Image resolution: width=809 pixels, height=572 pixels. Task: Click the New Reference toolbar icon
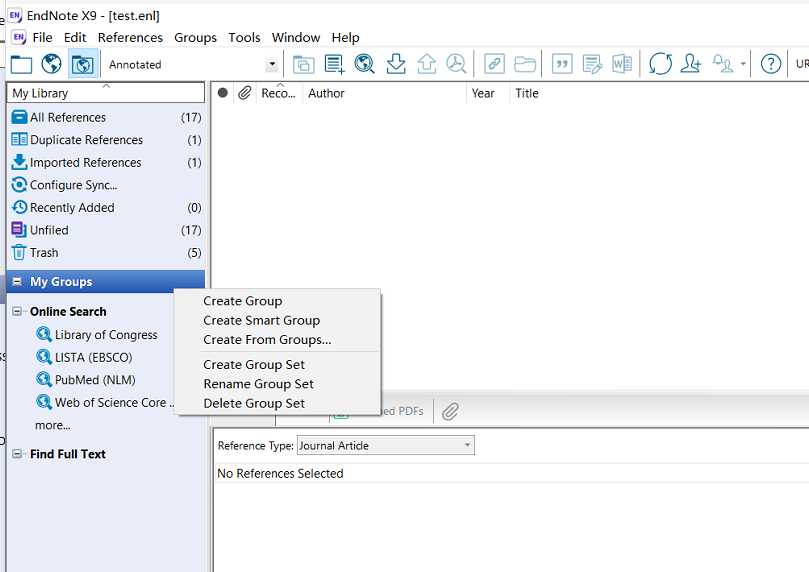[334, 64]
